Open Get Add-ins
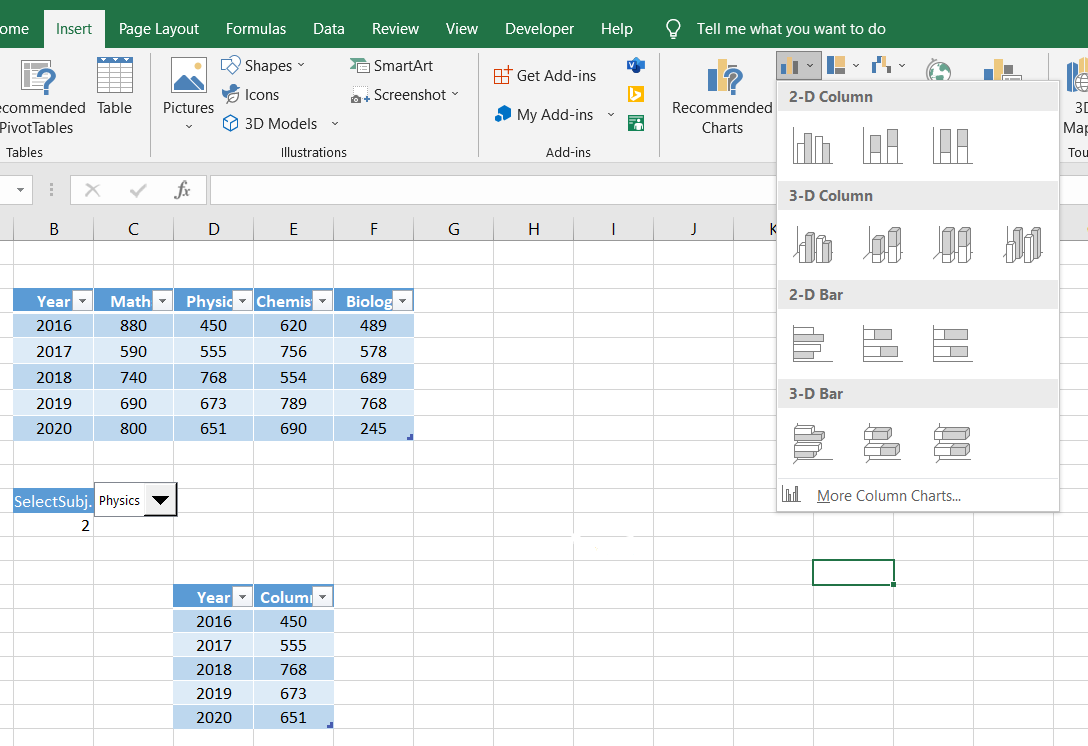The height and width of the screenshot is (746, 1088). pyautogui.click(x=545, y=76)
